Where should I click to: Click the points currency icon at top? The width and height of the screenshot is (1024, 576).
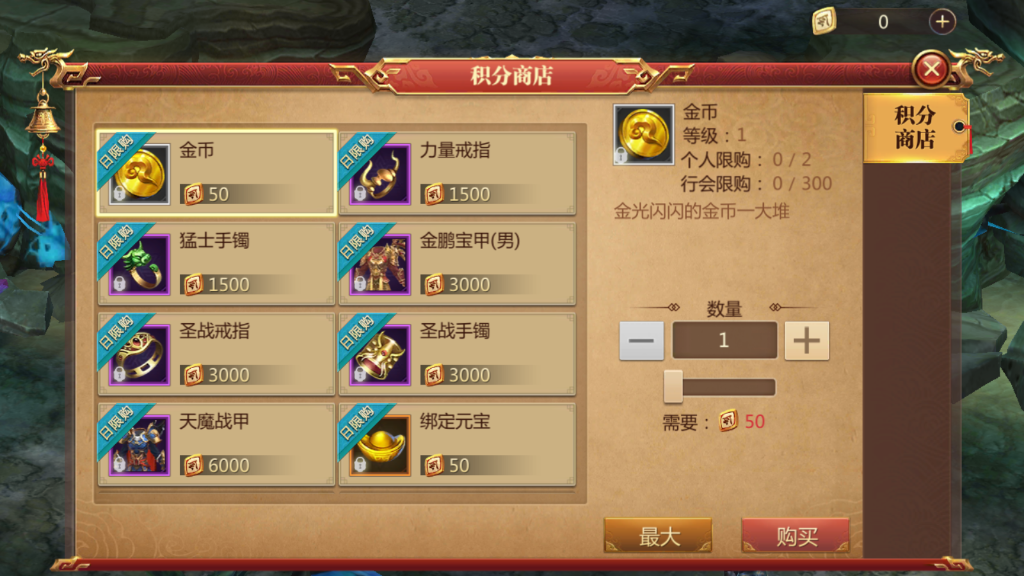[824, 22]
